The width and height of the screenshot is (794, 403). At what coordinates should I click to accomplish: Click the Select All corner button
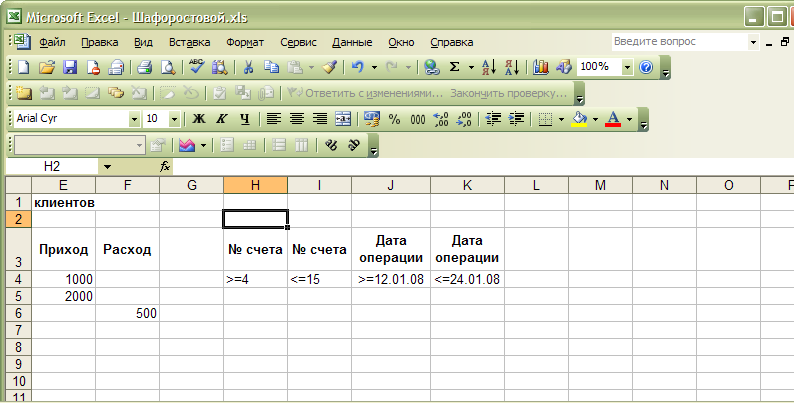(19, 185)
